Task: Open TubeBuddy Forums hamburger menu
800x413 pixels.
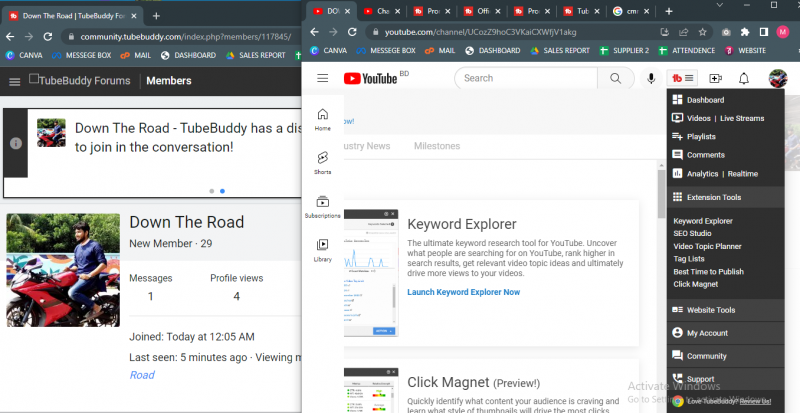Action: click(14, 81)
